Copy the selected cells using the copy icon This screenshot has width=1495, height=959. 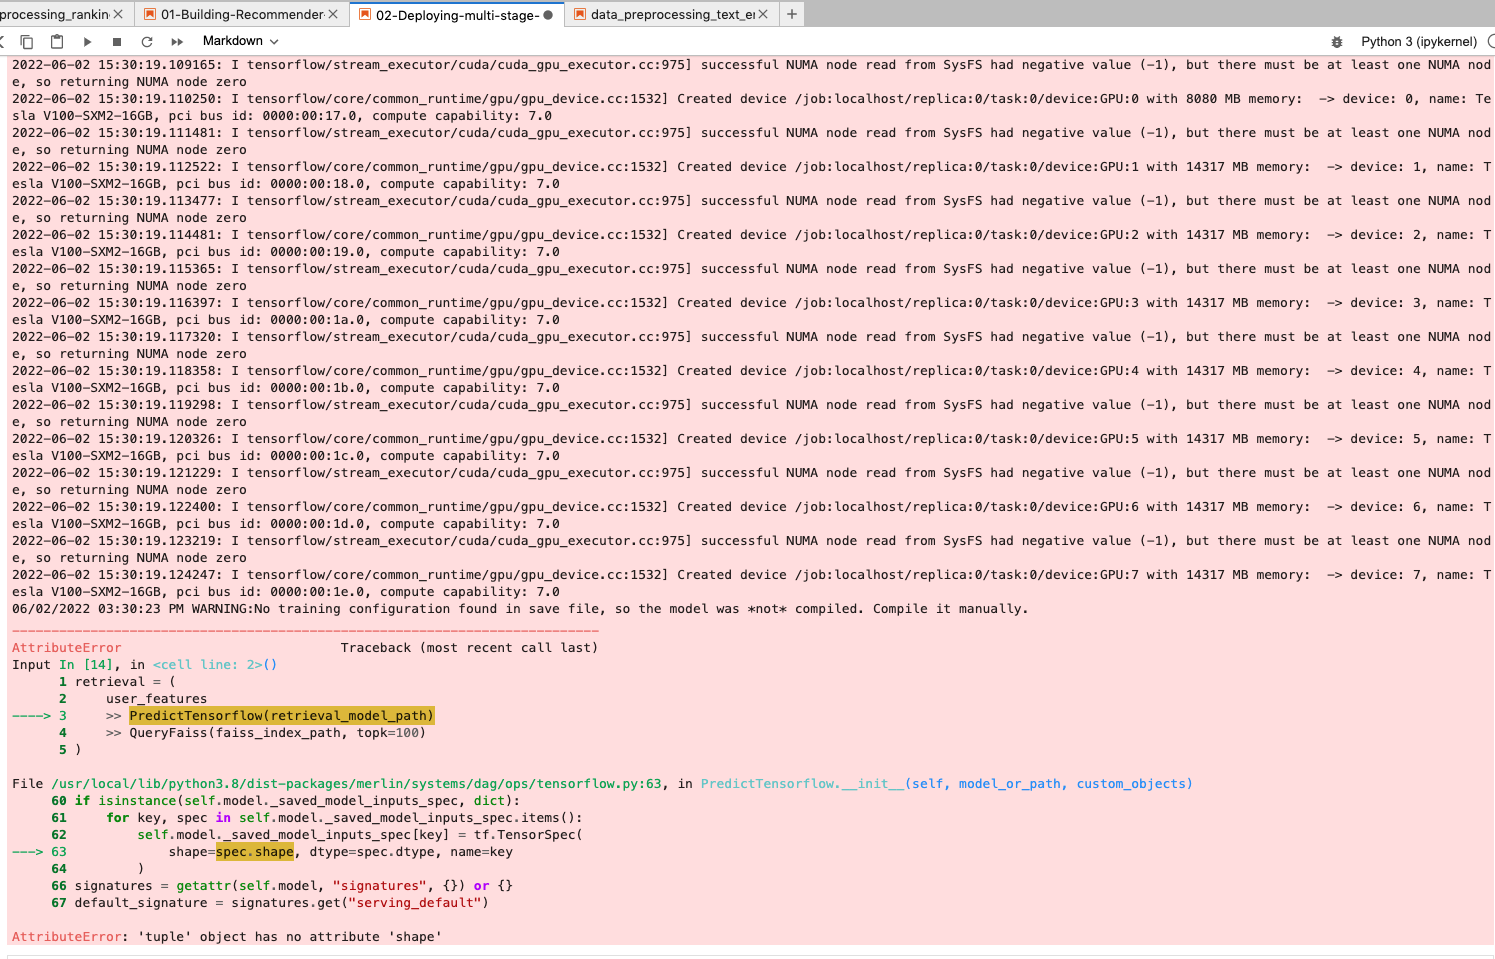[x=27, y=41]
